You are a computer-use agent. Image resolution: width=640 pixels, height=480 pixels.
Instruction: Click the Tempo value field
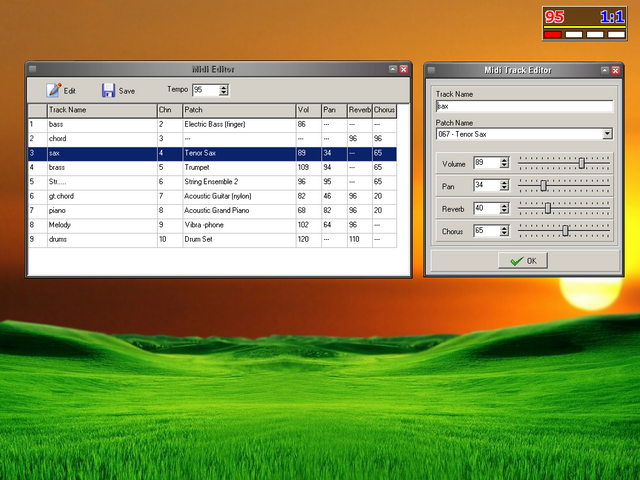click(206, 90)
